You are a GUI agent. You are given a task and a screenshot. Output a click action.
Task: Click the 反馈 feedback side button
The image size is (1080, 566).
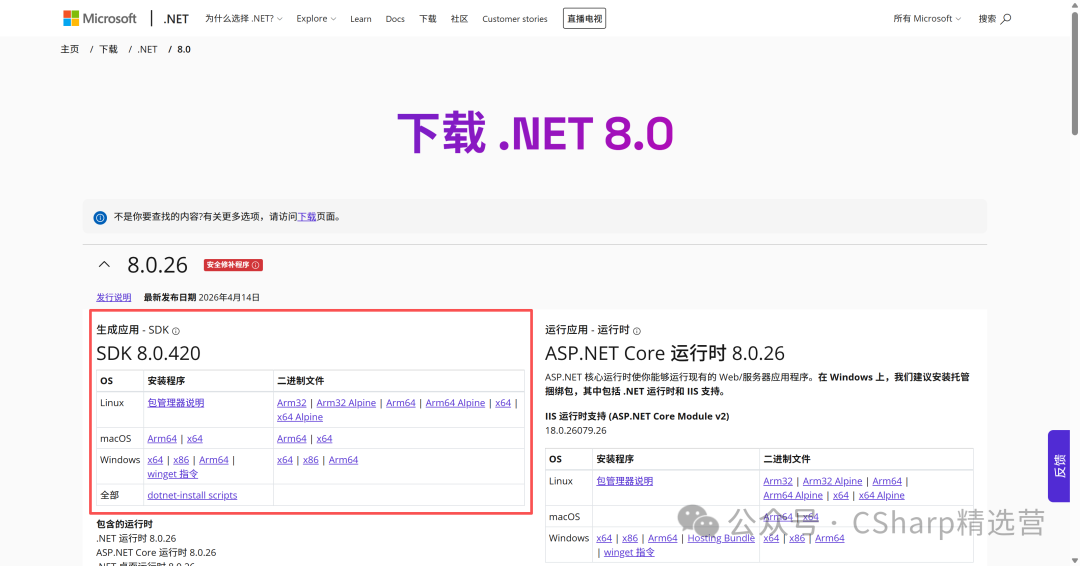click(x=1059, y=466)
